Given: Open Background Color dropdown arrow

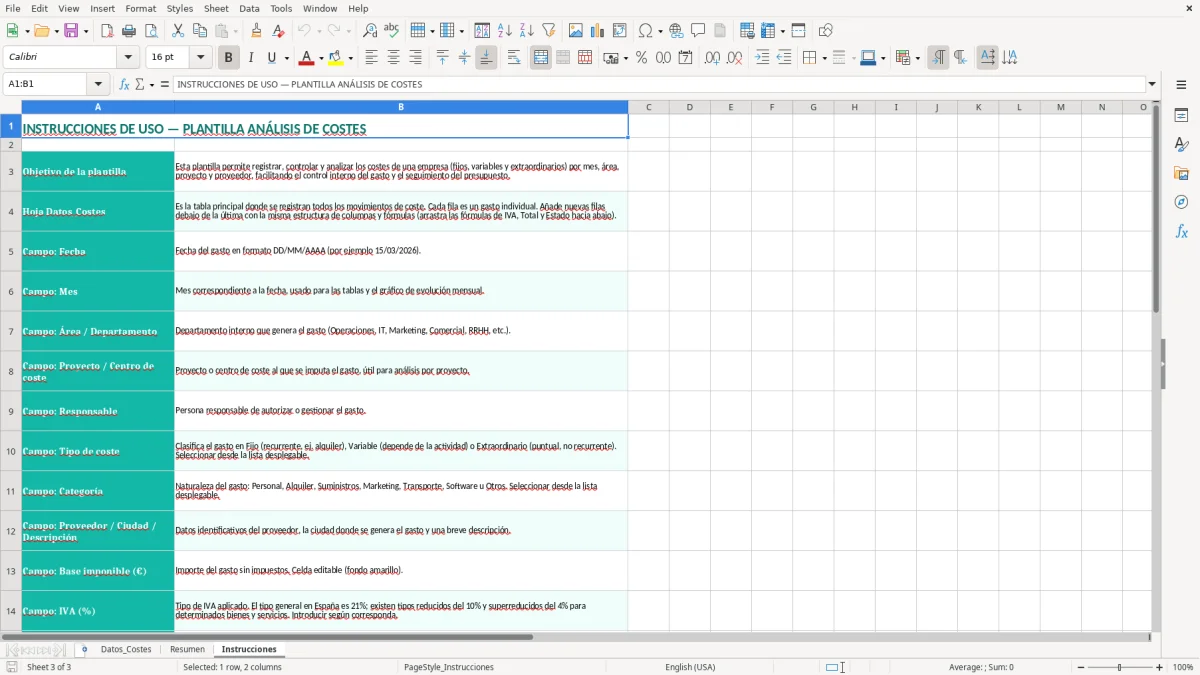Looking at the screenshot, I should point(351,58).
